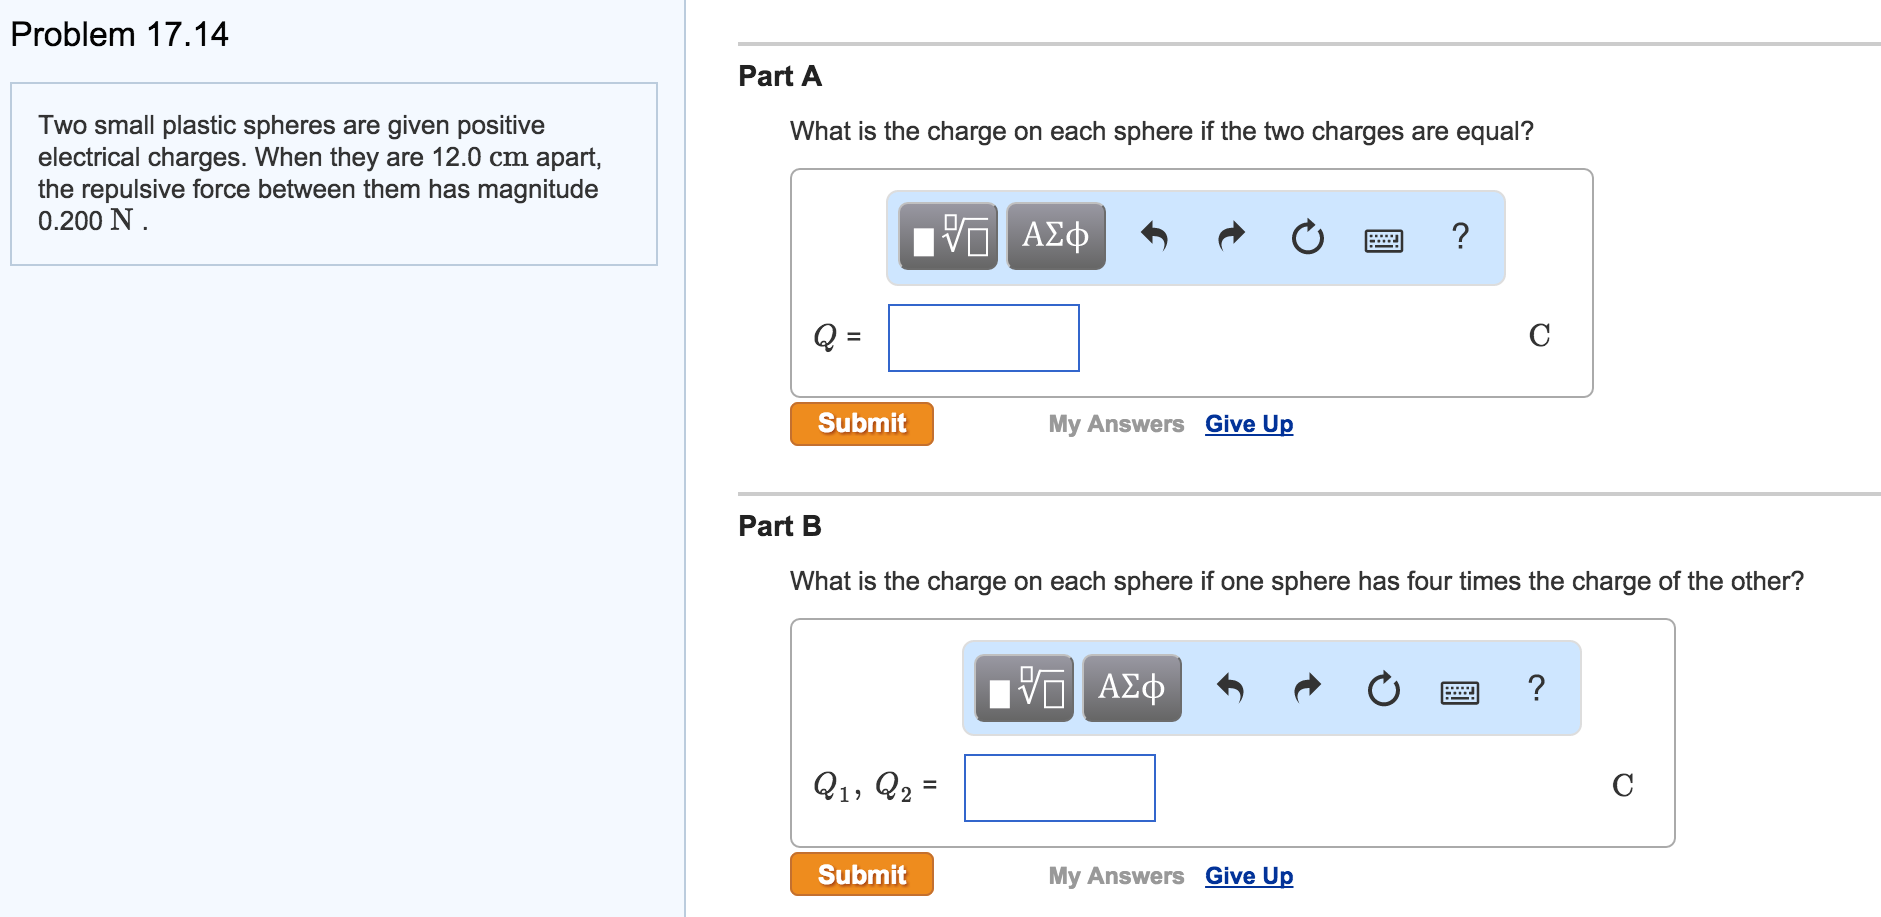Click Give Up link for Part B
Image resolution: width=1881 pixels, height=917 pixels.
1249,876
